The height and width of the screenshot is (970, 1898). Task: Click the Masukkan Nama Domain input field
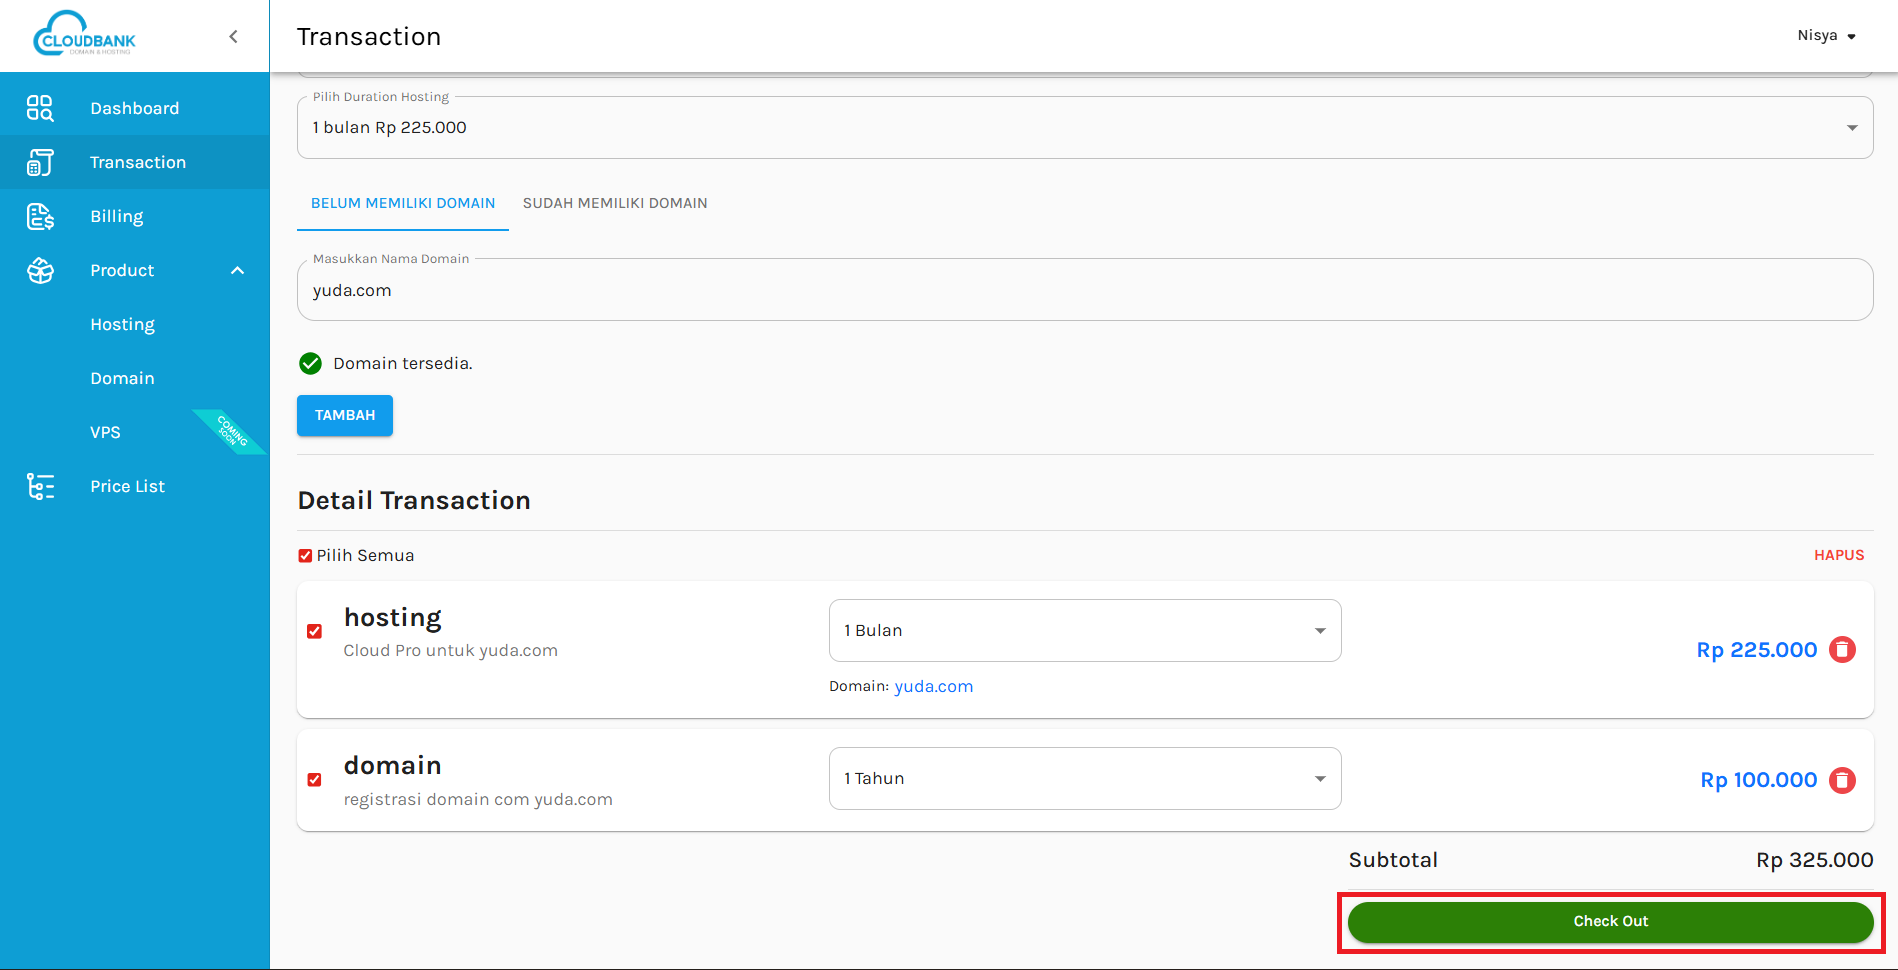[1084, 291]
